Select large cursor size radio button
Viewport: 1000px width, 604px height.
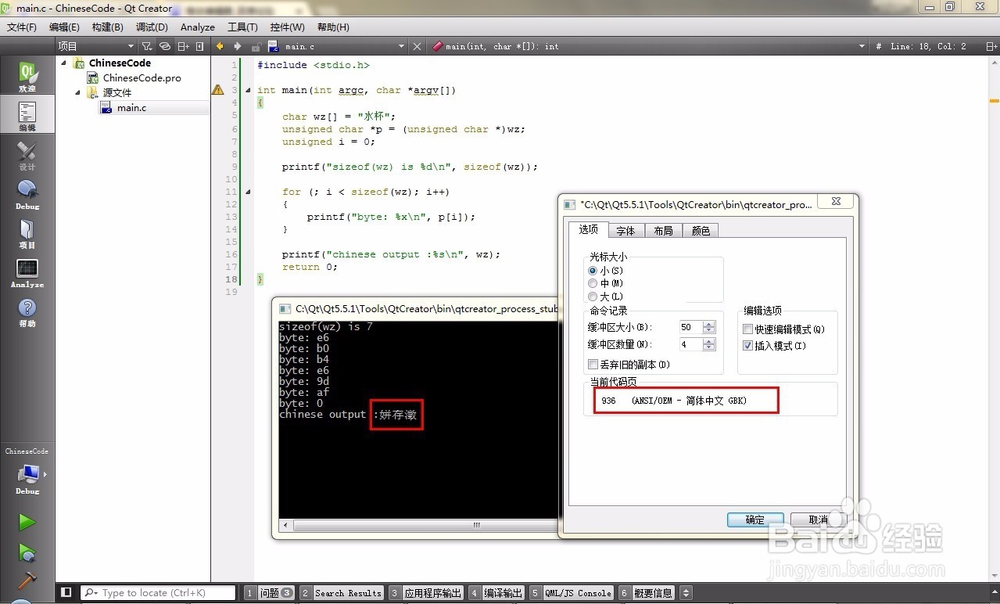pos(592,297)
